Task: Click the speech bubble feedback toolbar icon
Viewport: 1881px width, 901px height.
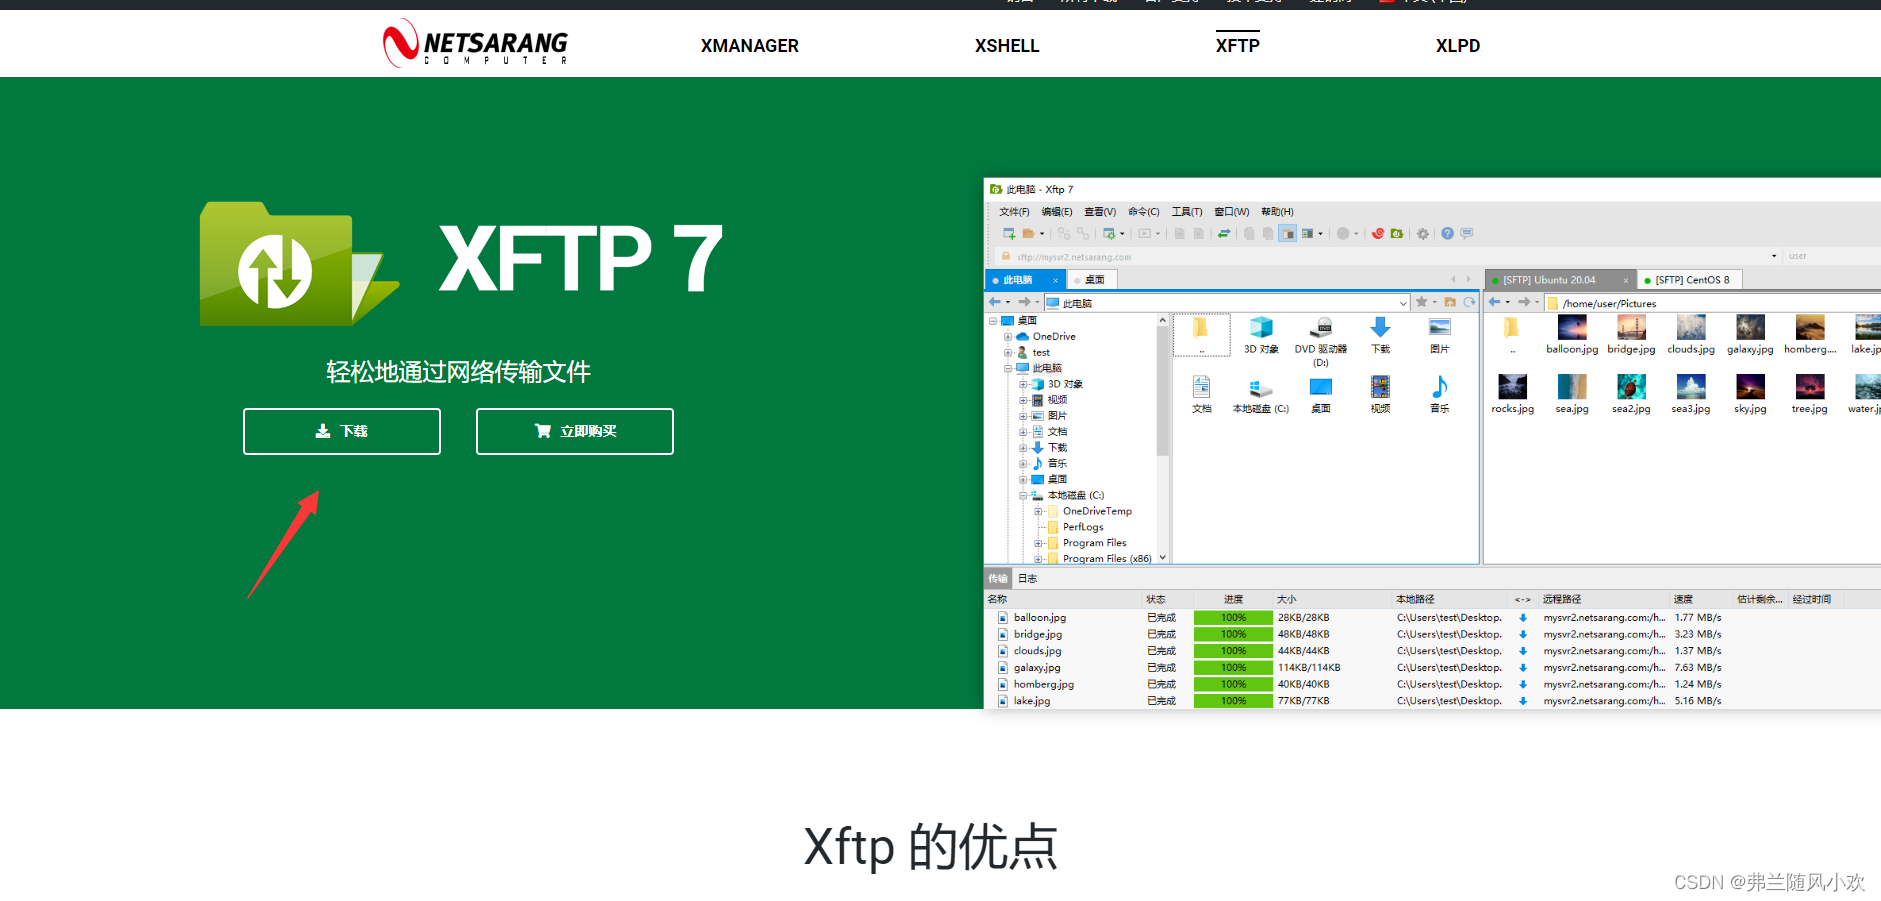Action: tap(1467, 233)
